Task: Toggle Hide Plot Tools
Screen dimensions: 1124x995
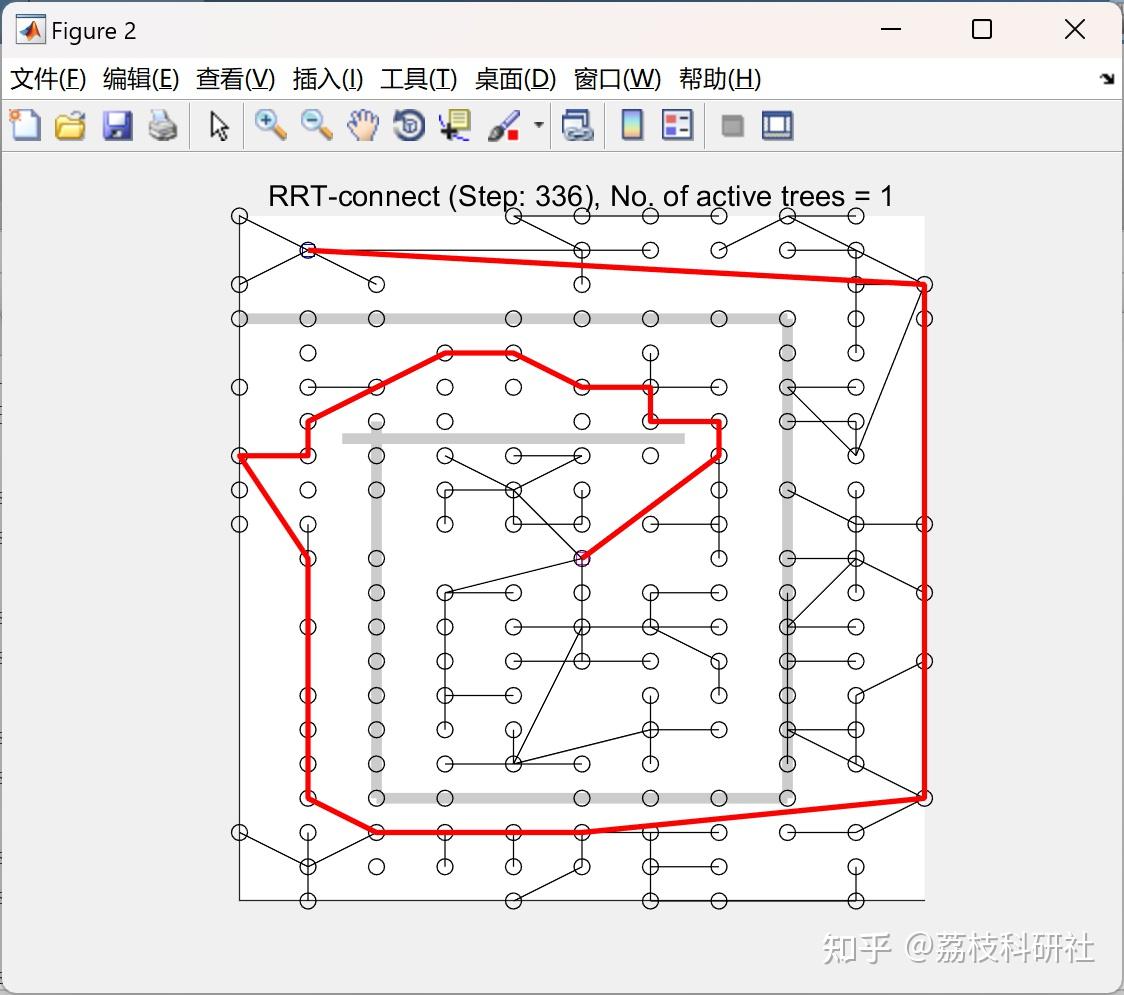Action: coord(733,125)
